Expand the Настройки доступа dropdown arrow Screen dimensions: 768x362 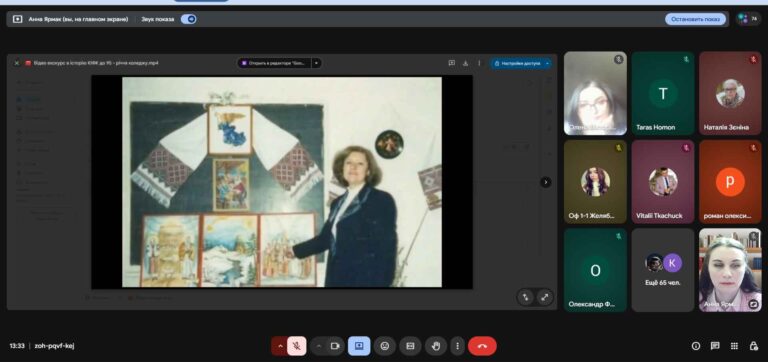click(547, 63)
